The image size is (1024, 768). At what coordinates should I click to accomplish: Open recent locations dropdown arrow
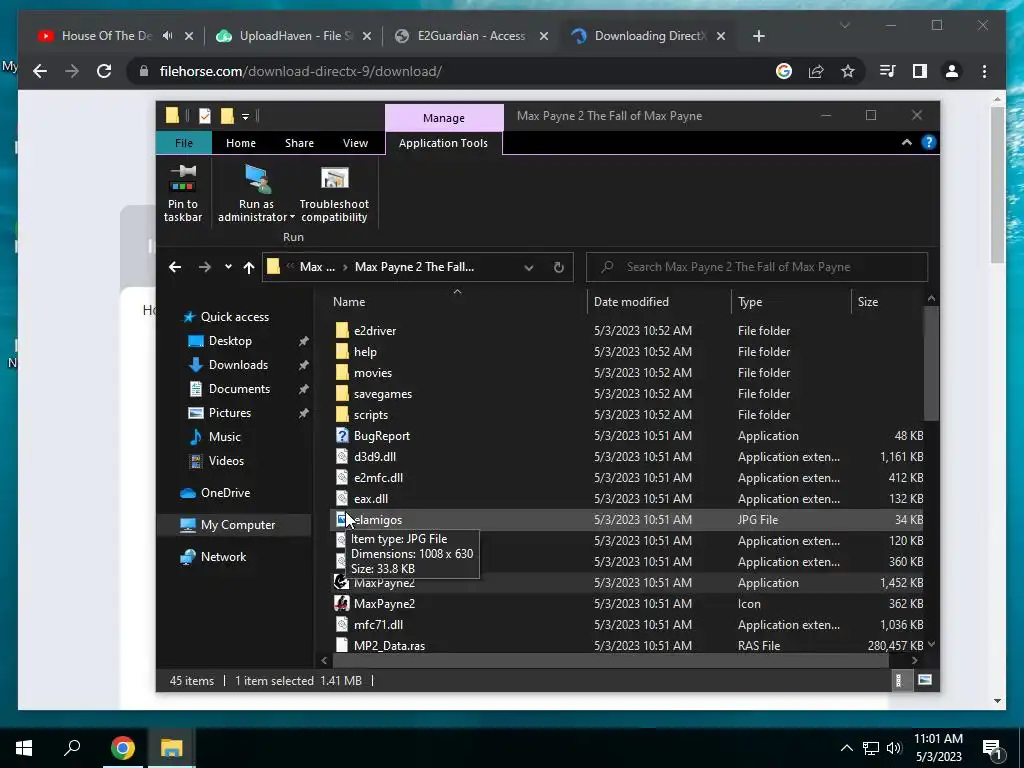(228, 266)
